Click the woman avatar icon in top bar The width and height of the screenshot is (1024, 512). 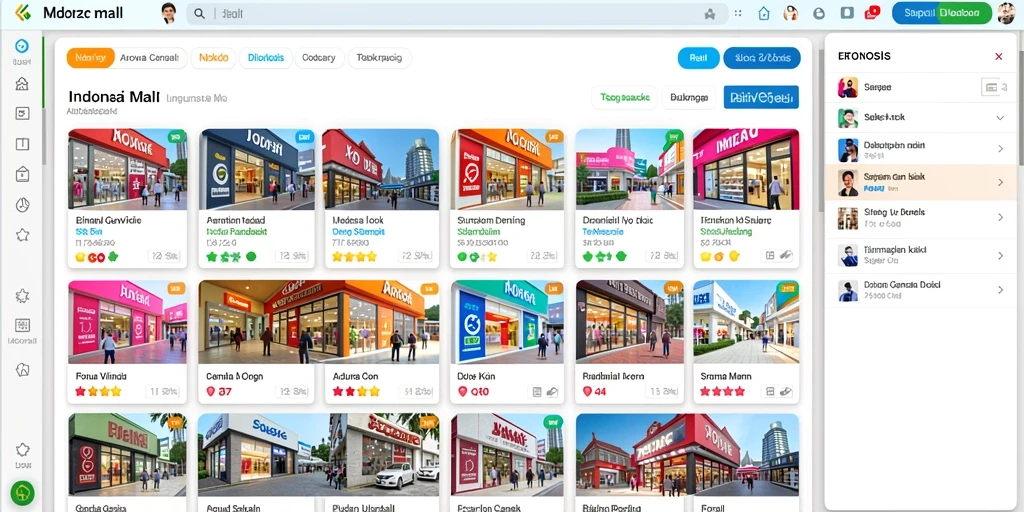(791, 13)
